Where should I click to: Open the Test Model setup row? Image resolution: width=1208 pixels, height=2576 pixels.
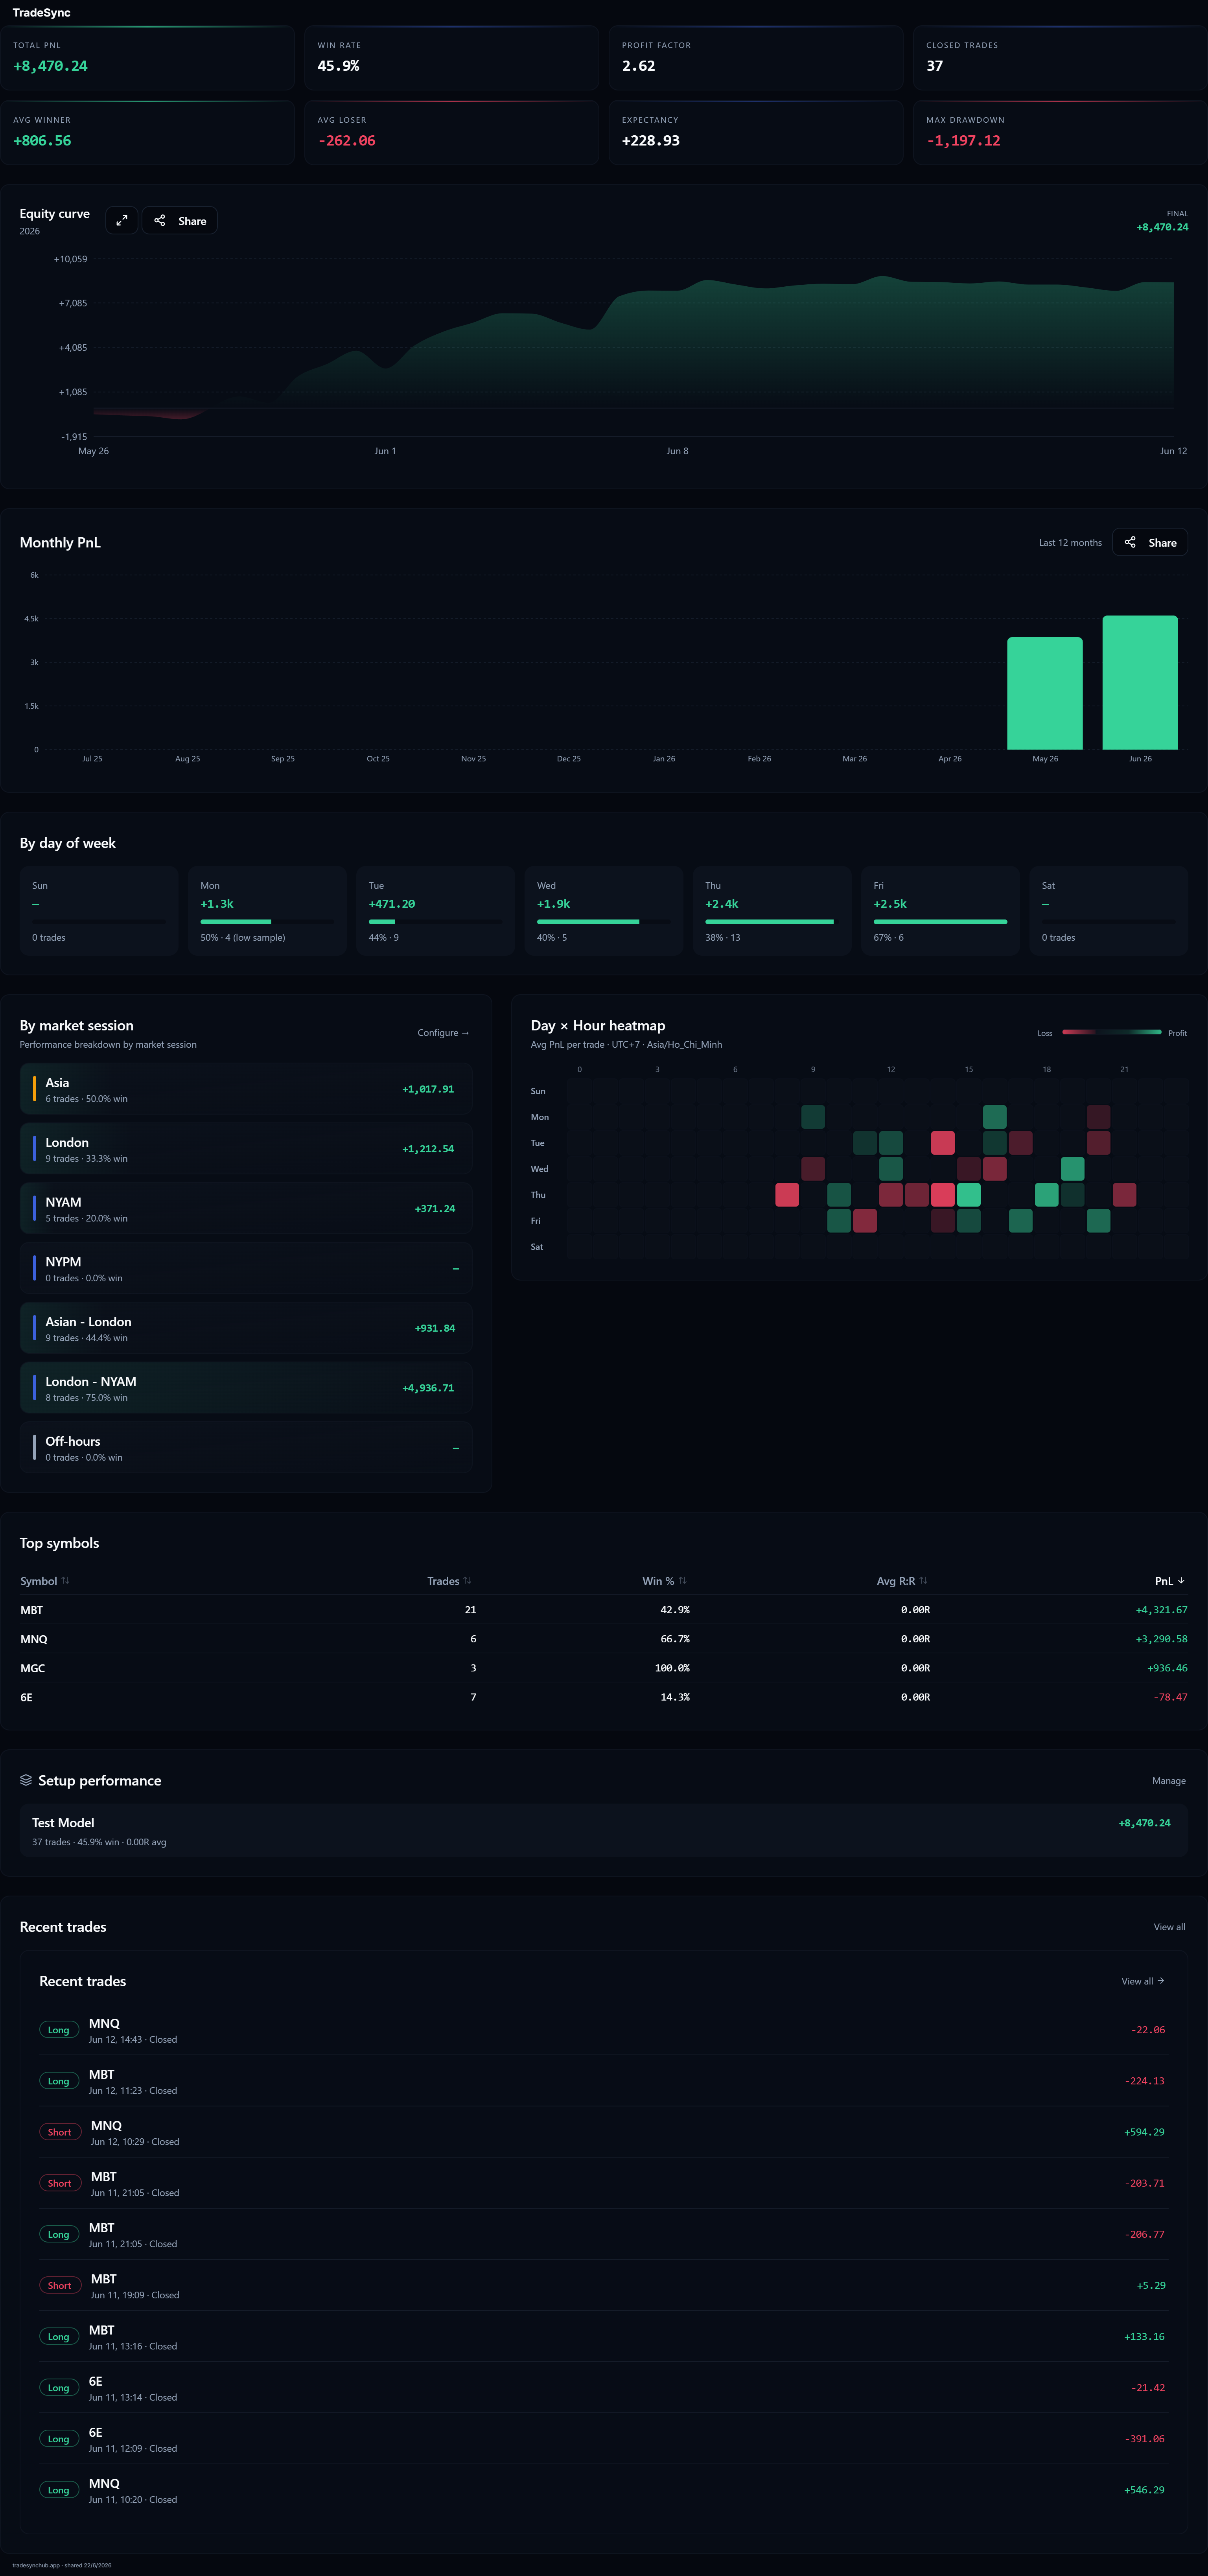[604, 1831]
